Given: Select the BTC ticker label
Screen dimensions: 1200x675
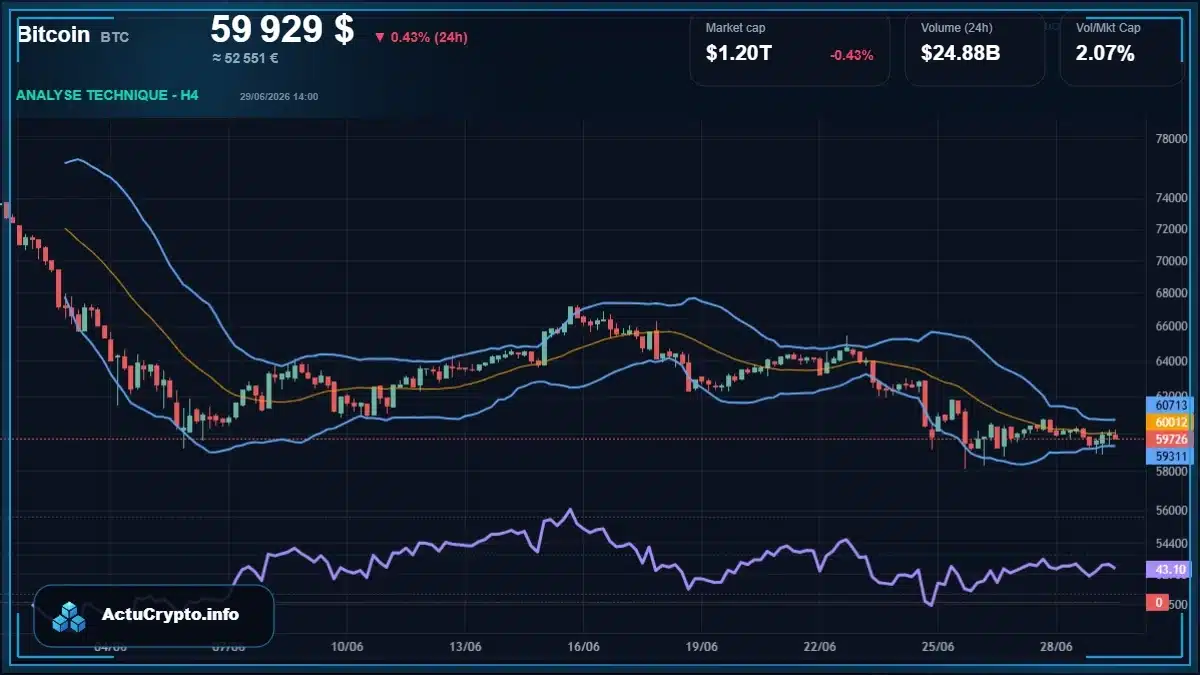Looking at the screenshot, I should (114, 37).
